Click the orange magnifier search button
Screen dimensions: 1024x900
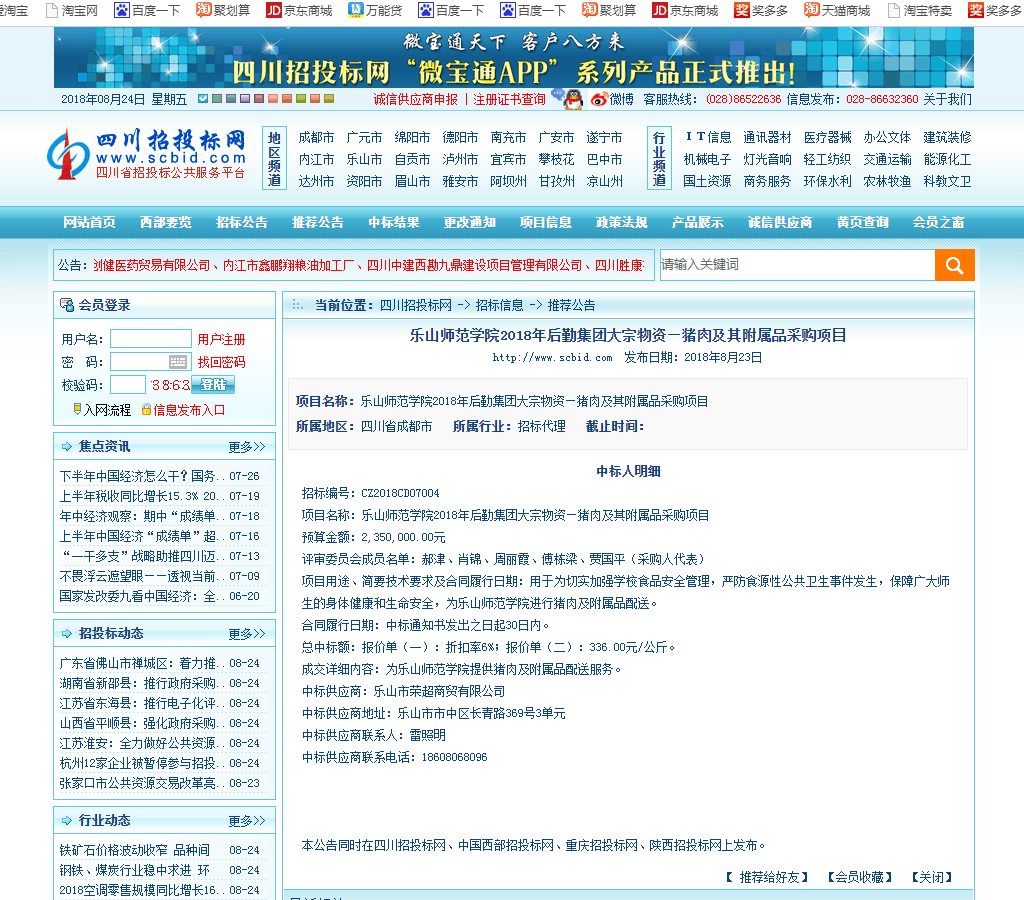click(x=954, y=265)
